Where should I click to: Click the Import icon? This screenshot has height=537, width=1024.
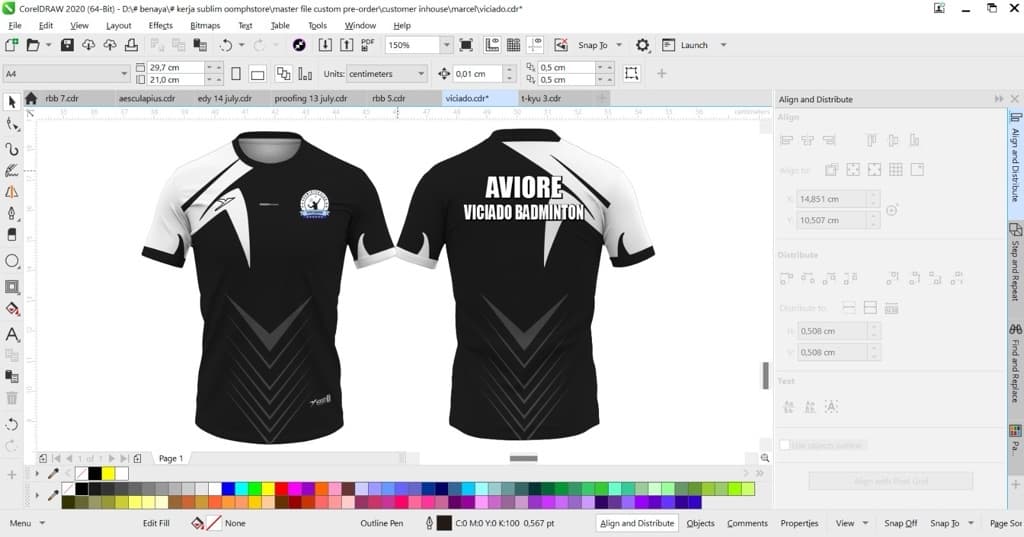[x=325, y=45]
